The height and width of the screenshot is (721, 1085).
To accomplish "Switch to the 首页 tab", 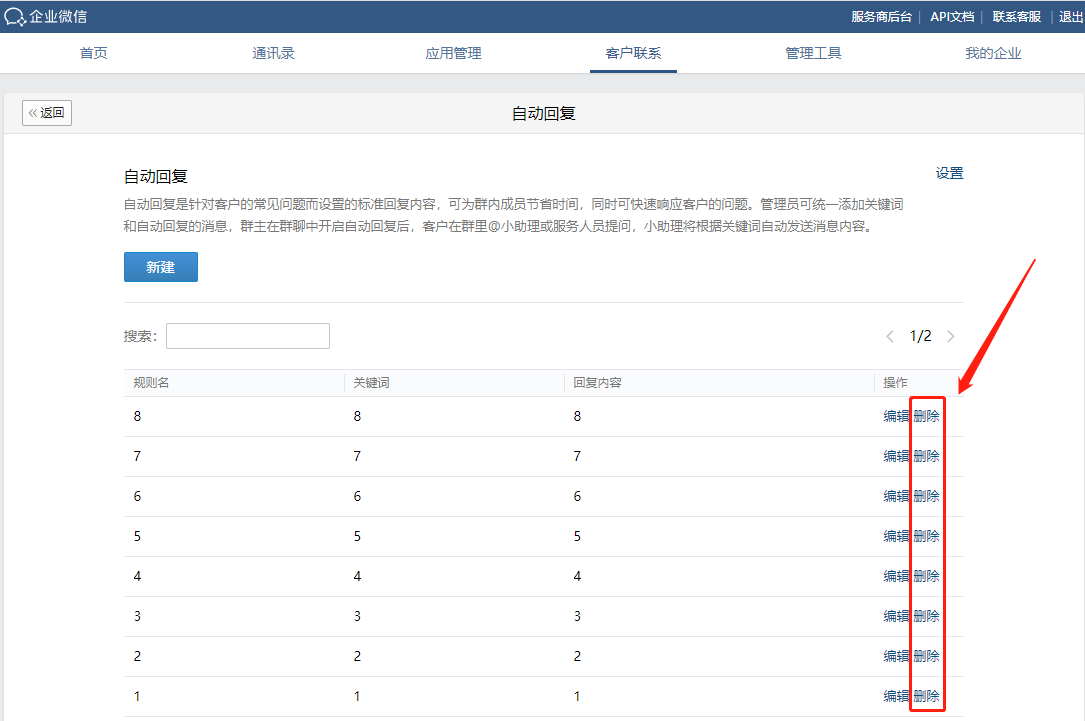I will click(x=94, y=53).
